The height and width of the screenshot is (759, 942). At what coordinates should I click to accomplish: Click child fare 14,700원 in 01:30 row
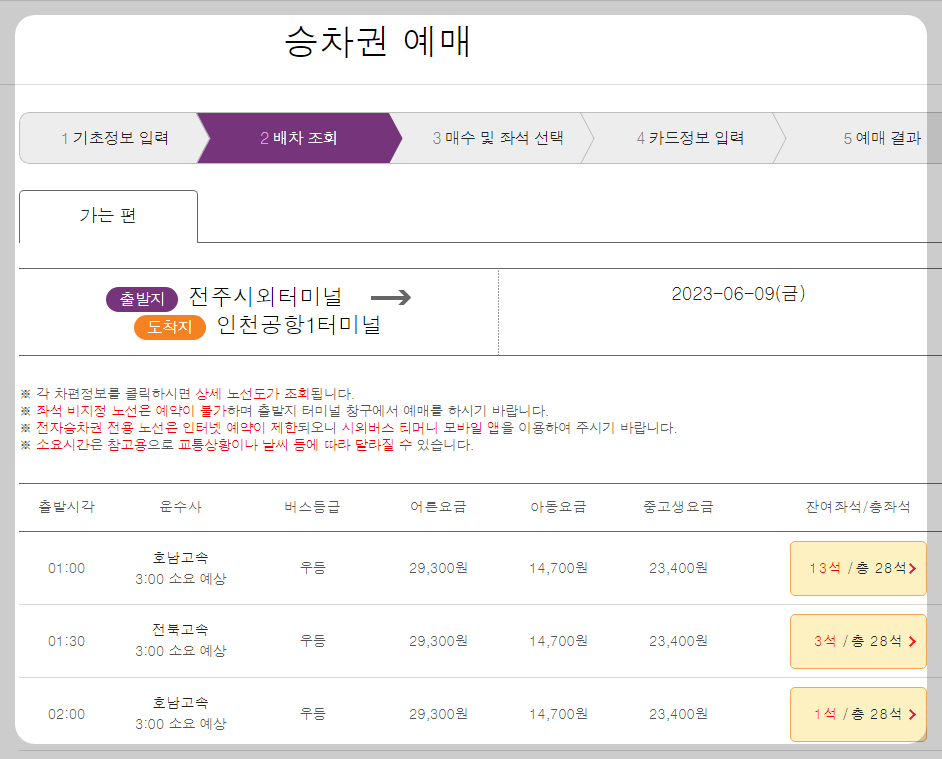pyautogui.click(x=558, y=641)
